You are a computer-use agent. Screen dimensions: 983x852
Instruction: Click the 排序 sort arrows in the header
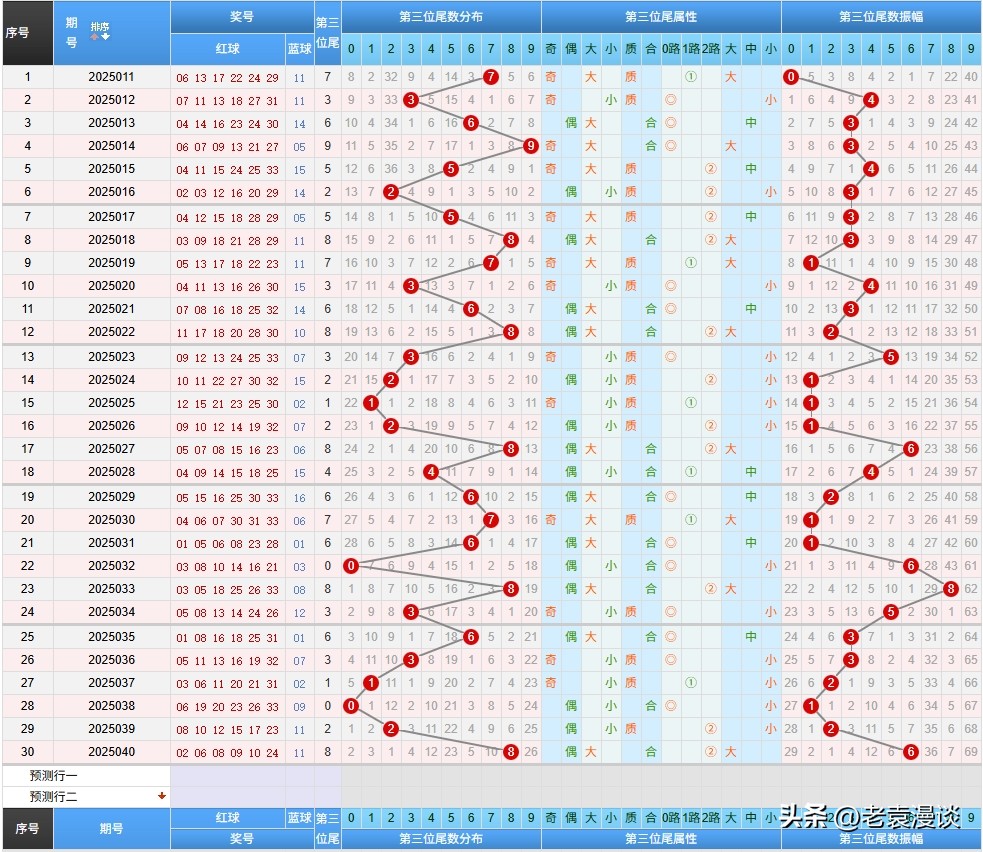100,32
